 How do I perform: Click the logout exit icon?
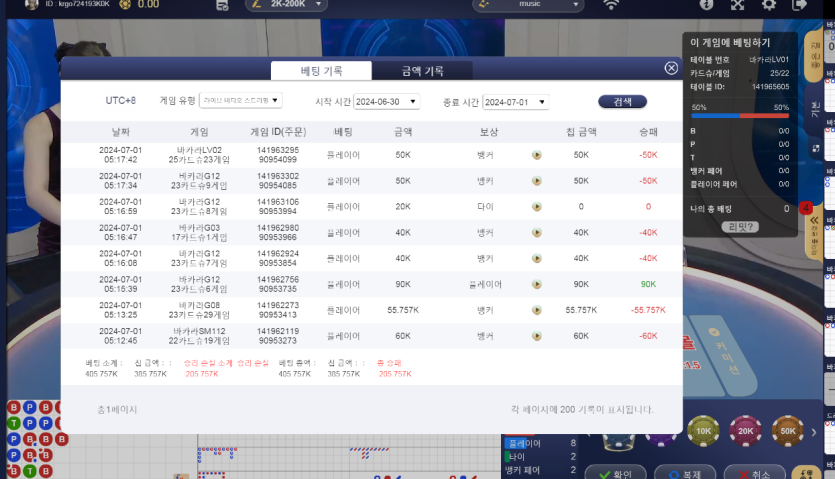click(799, 5)
